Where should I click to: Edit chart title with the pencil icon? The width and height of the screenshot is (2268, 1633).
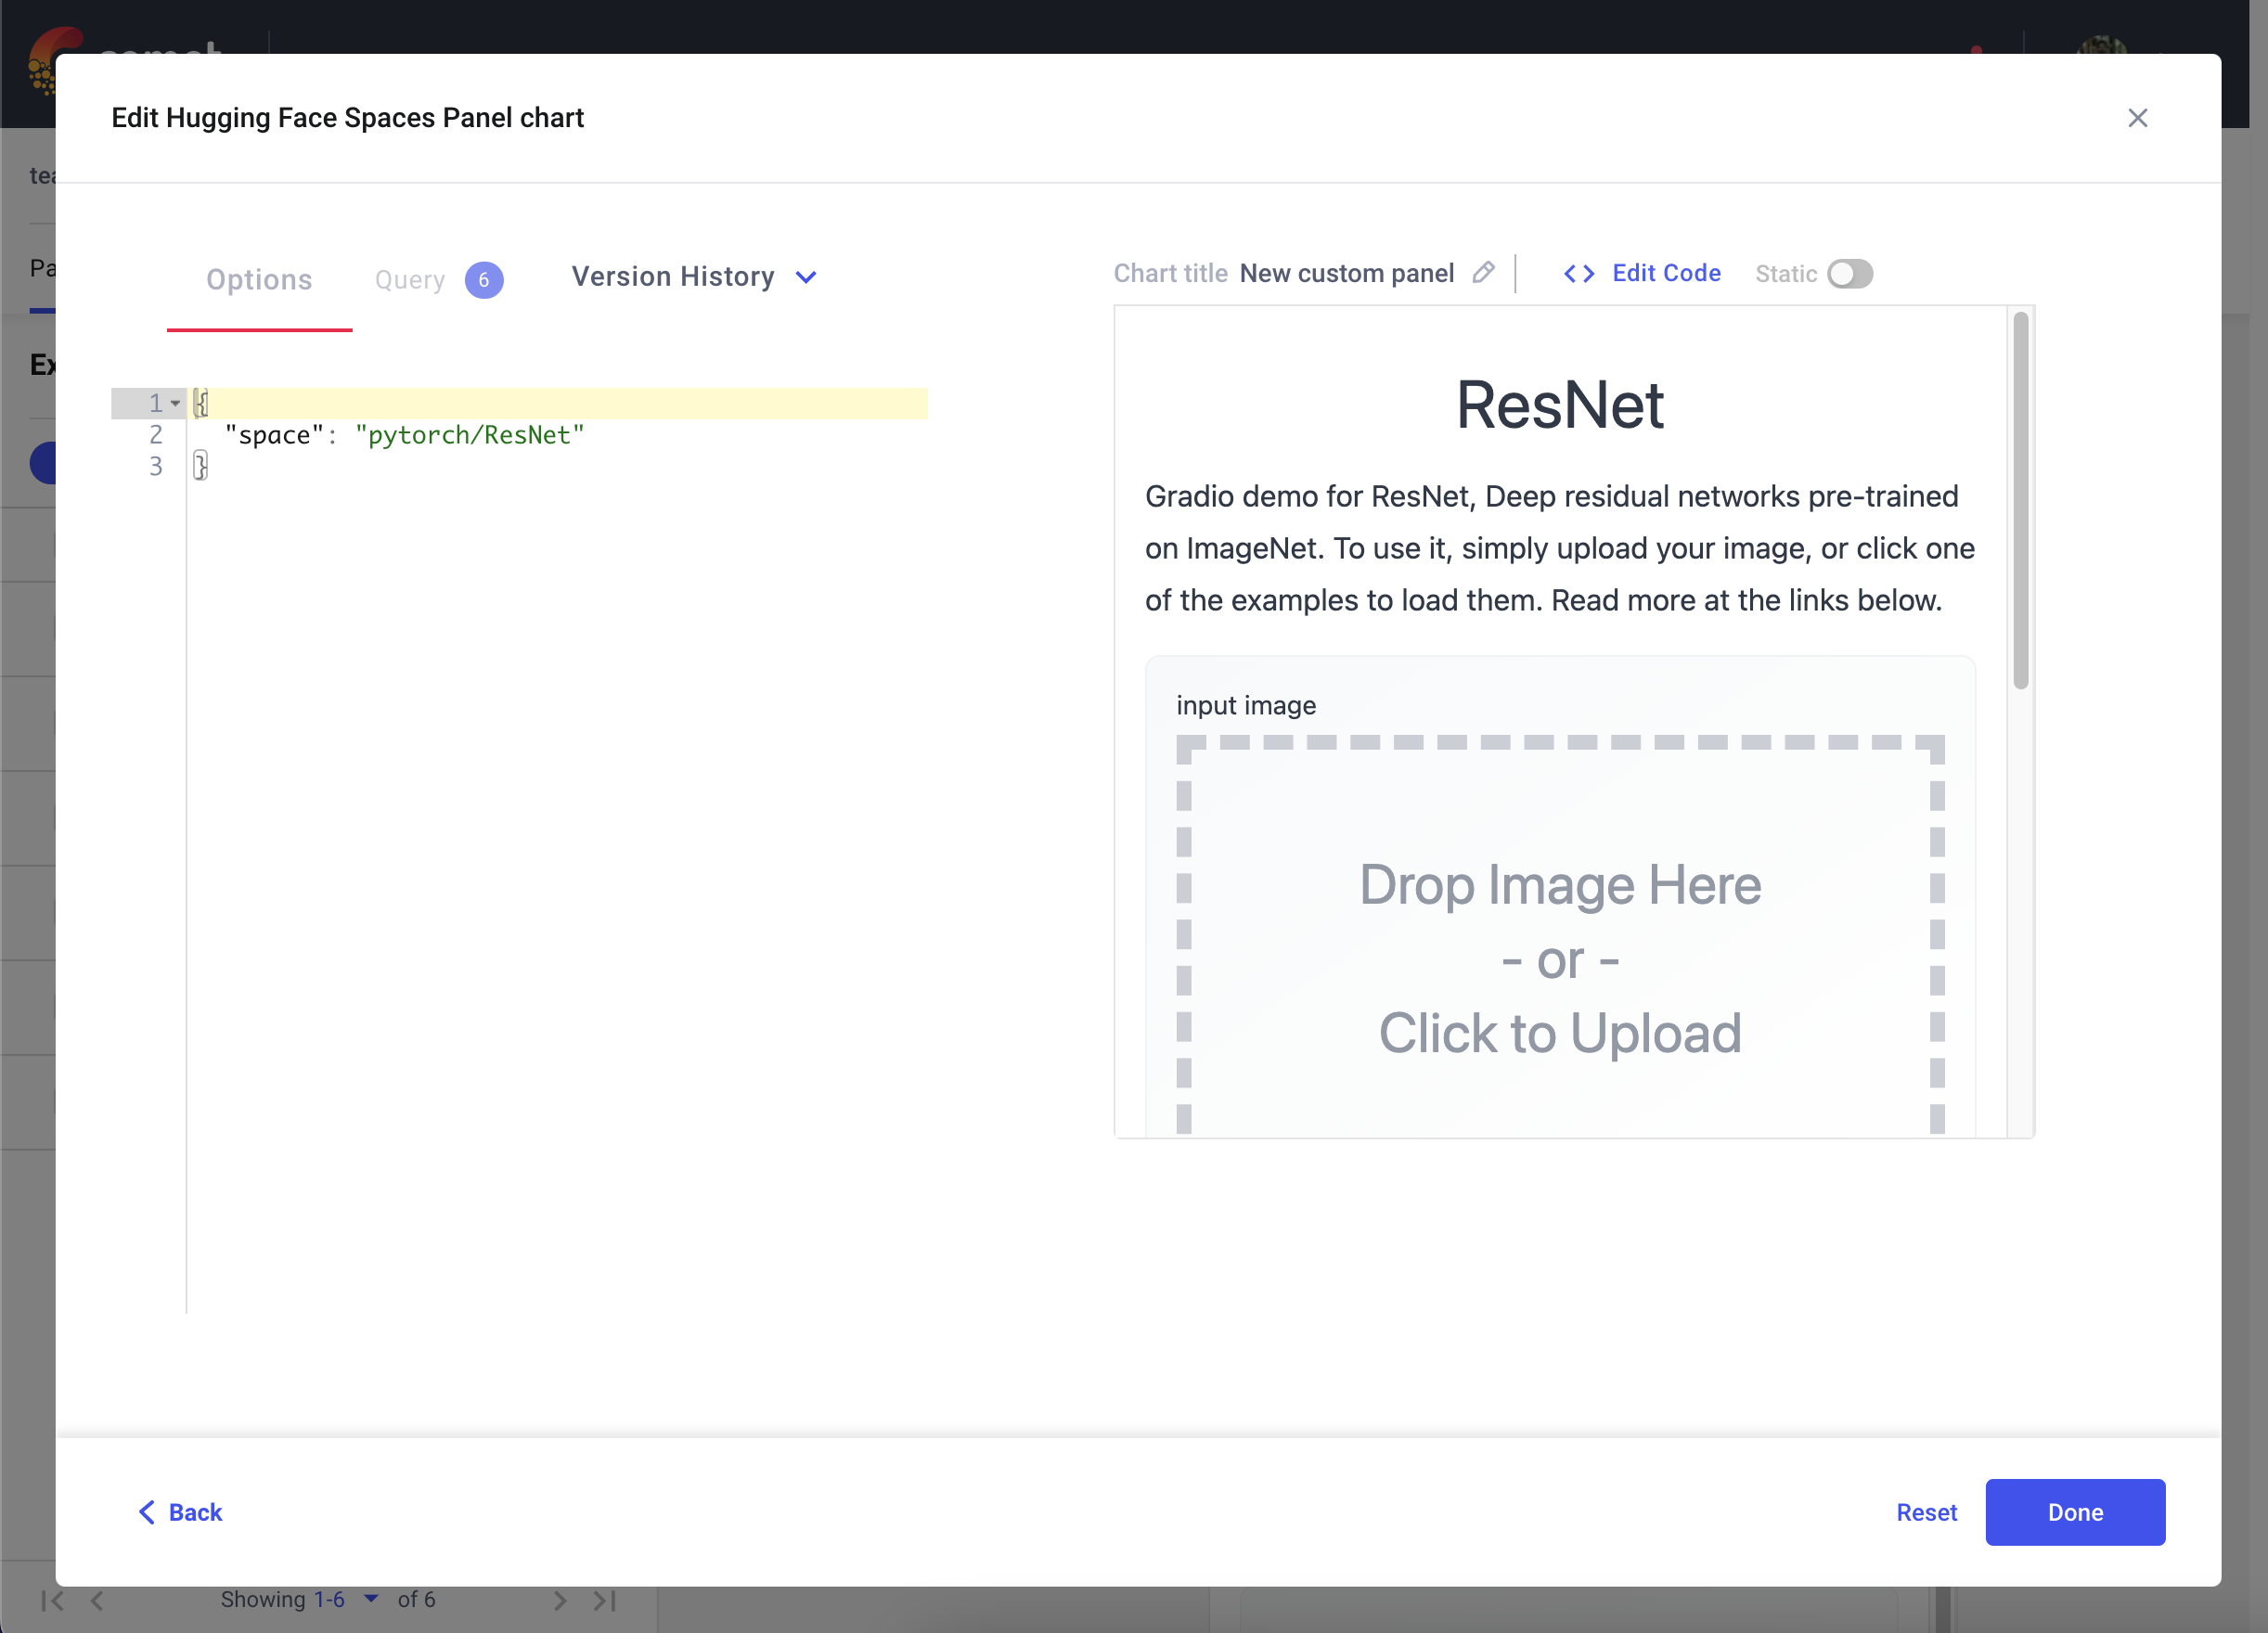(1483, 272)
